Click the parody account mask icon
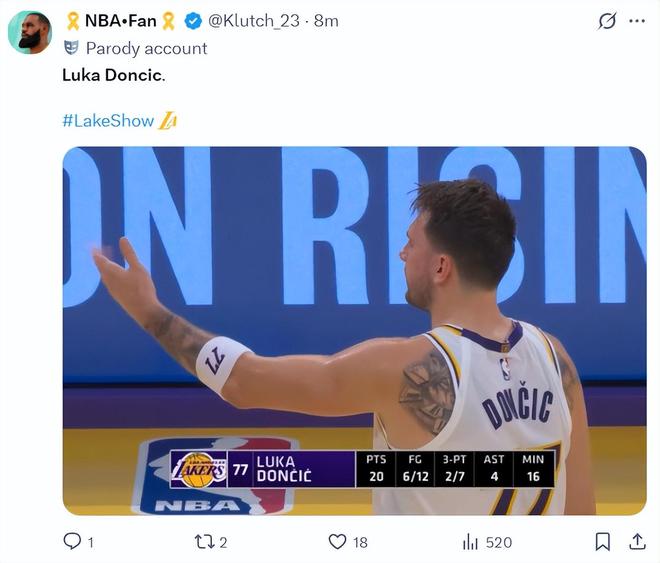 point(71,48)
